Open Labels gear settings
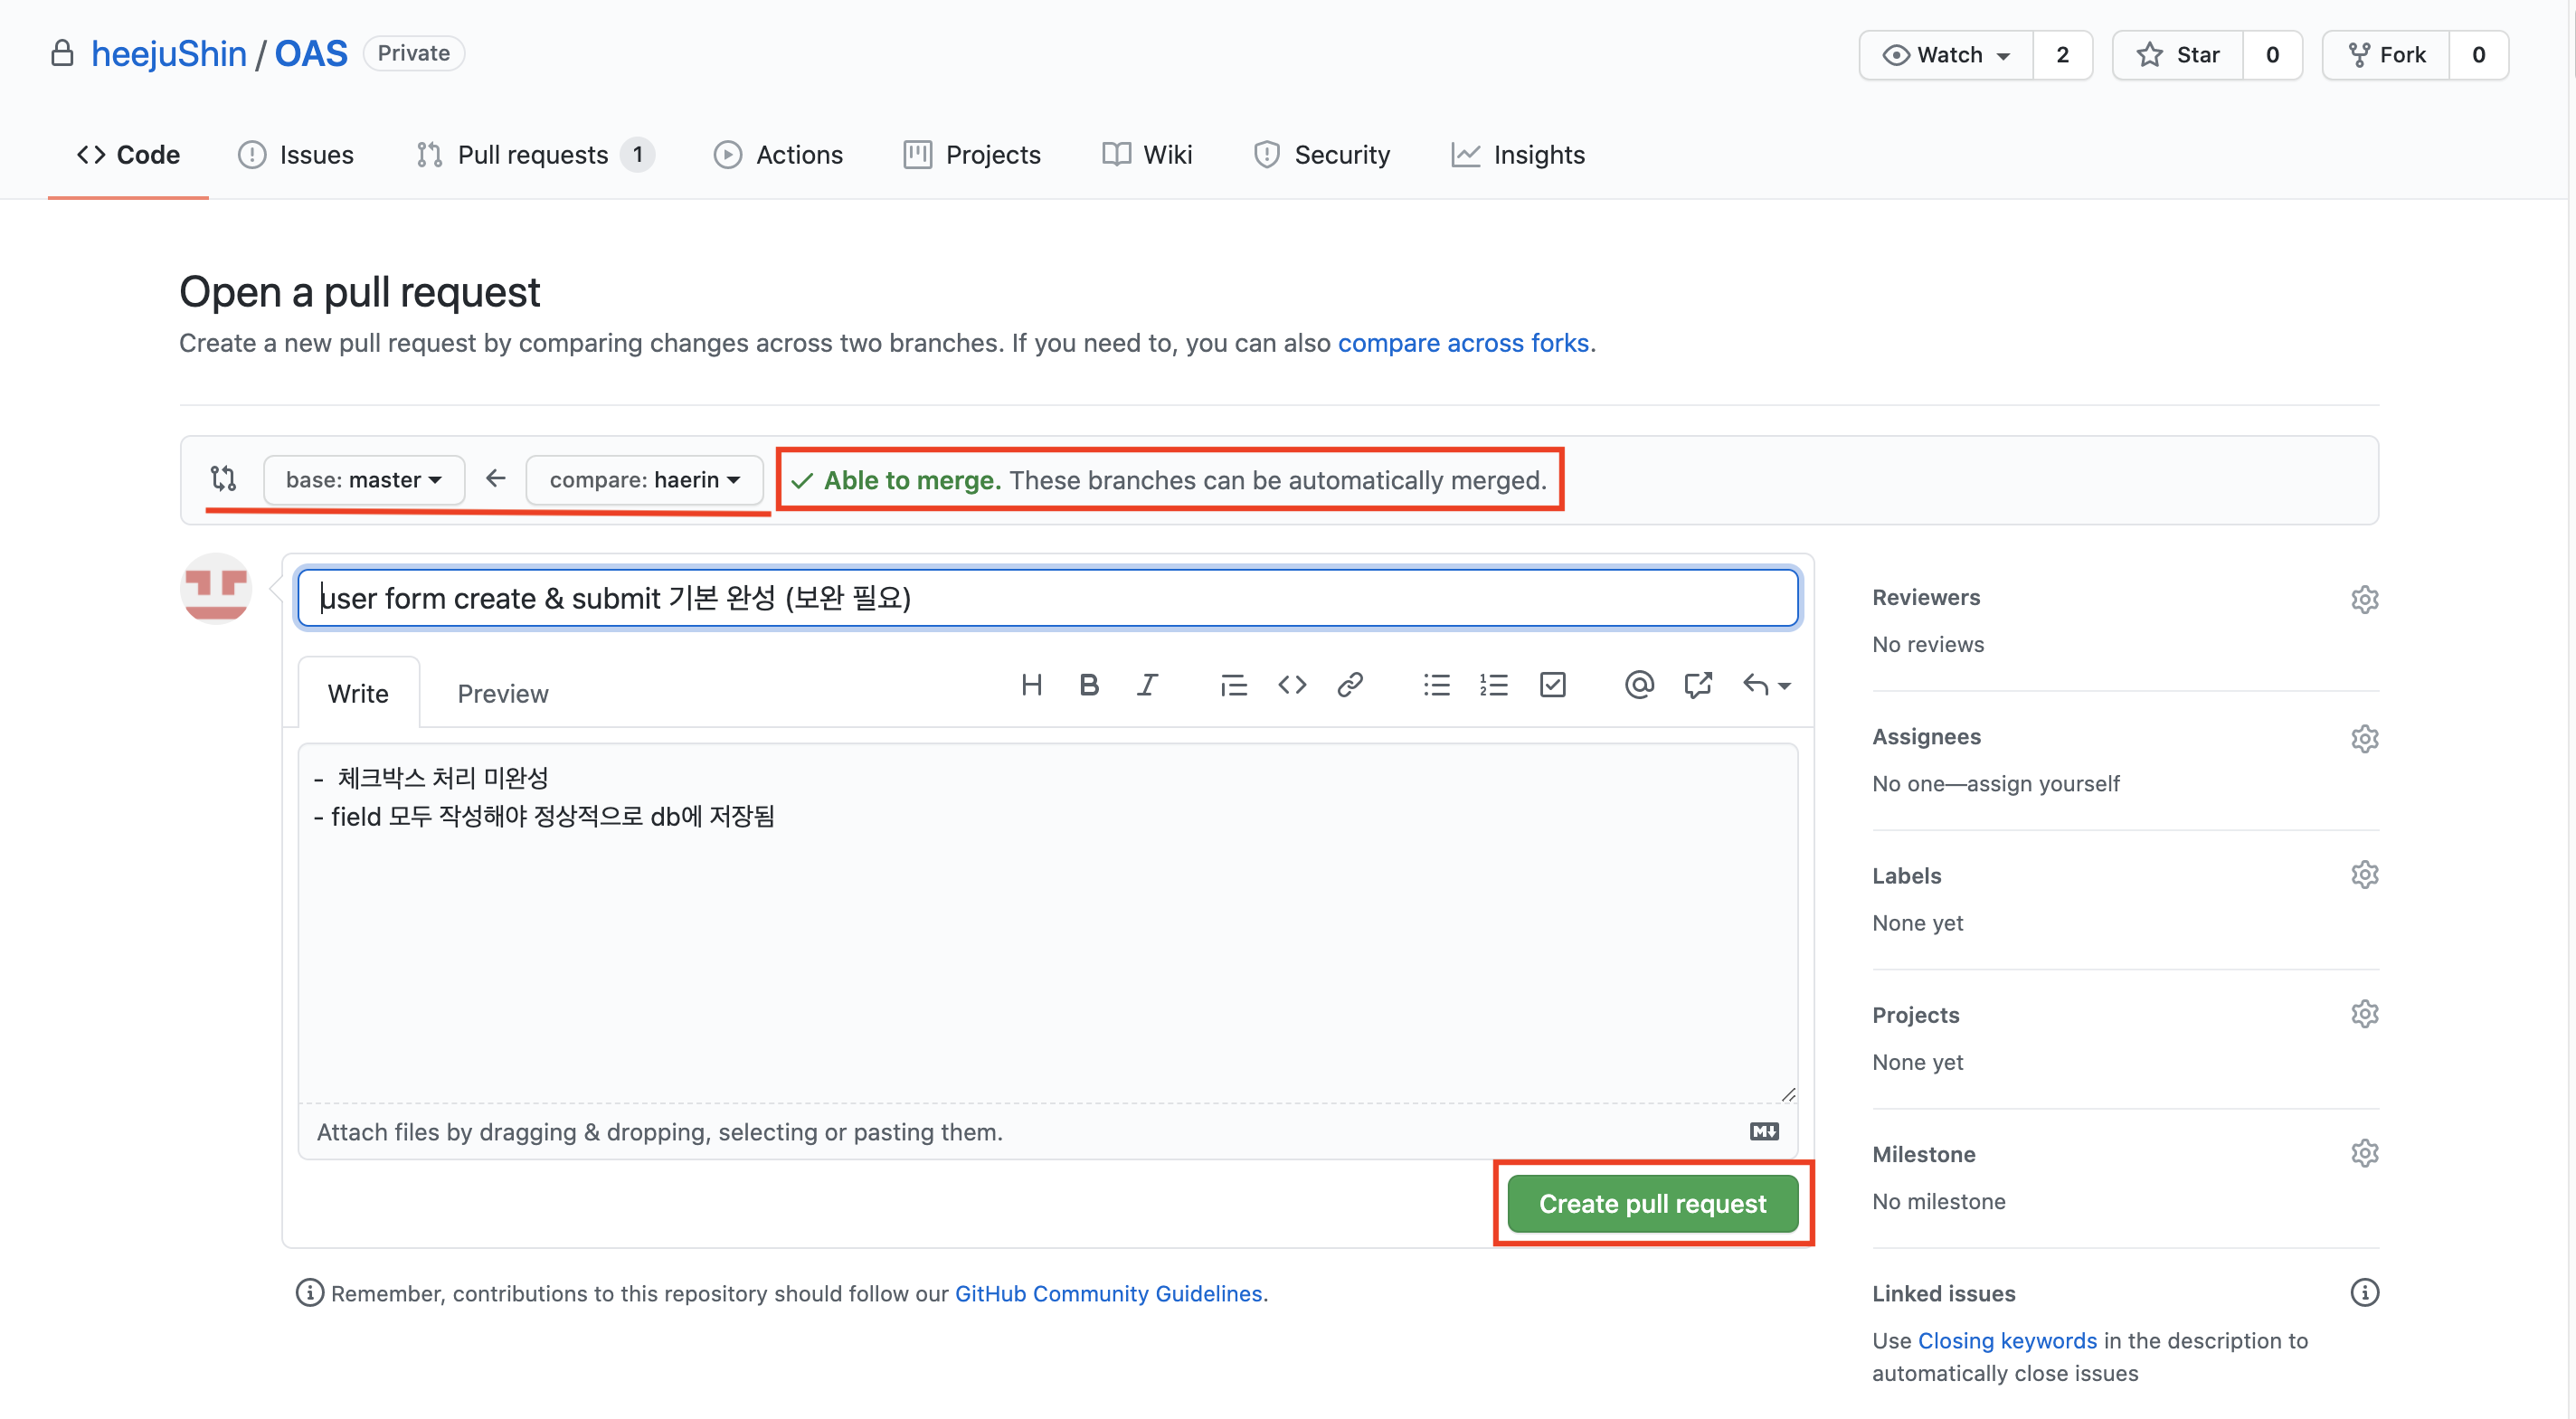The height and width of the screenshot is (1419, 2576). [2364, 875]
